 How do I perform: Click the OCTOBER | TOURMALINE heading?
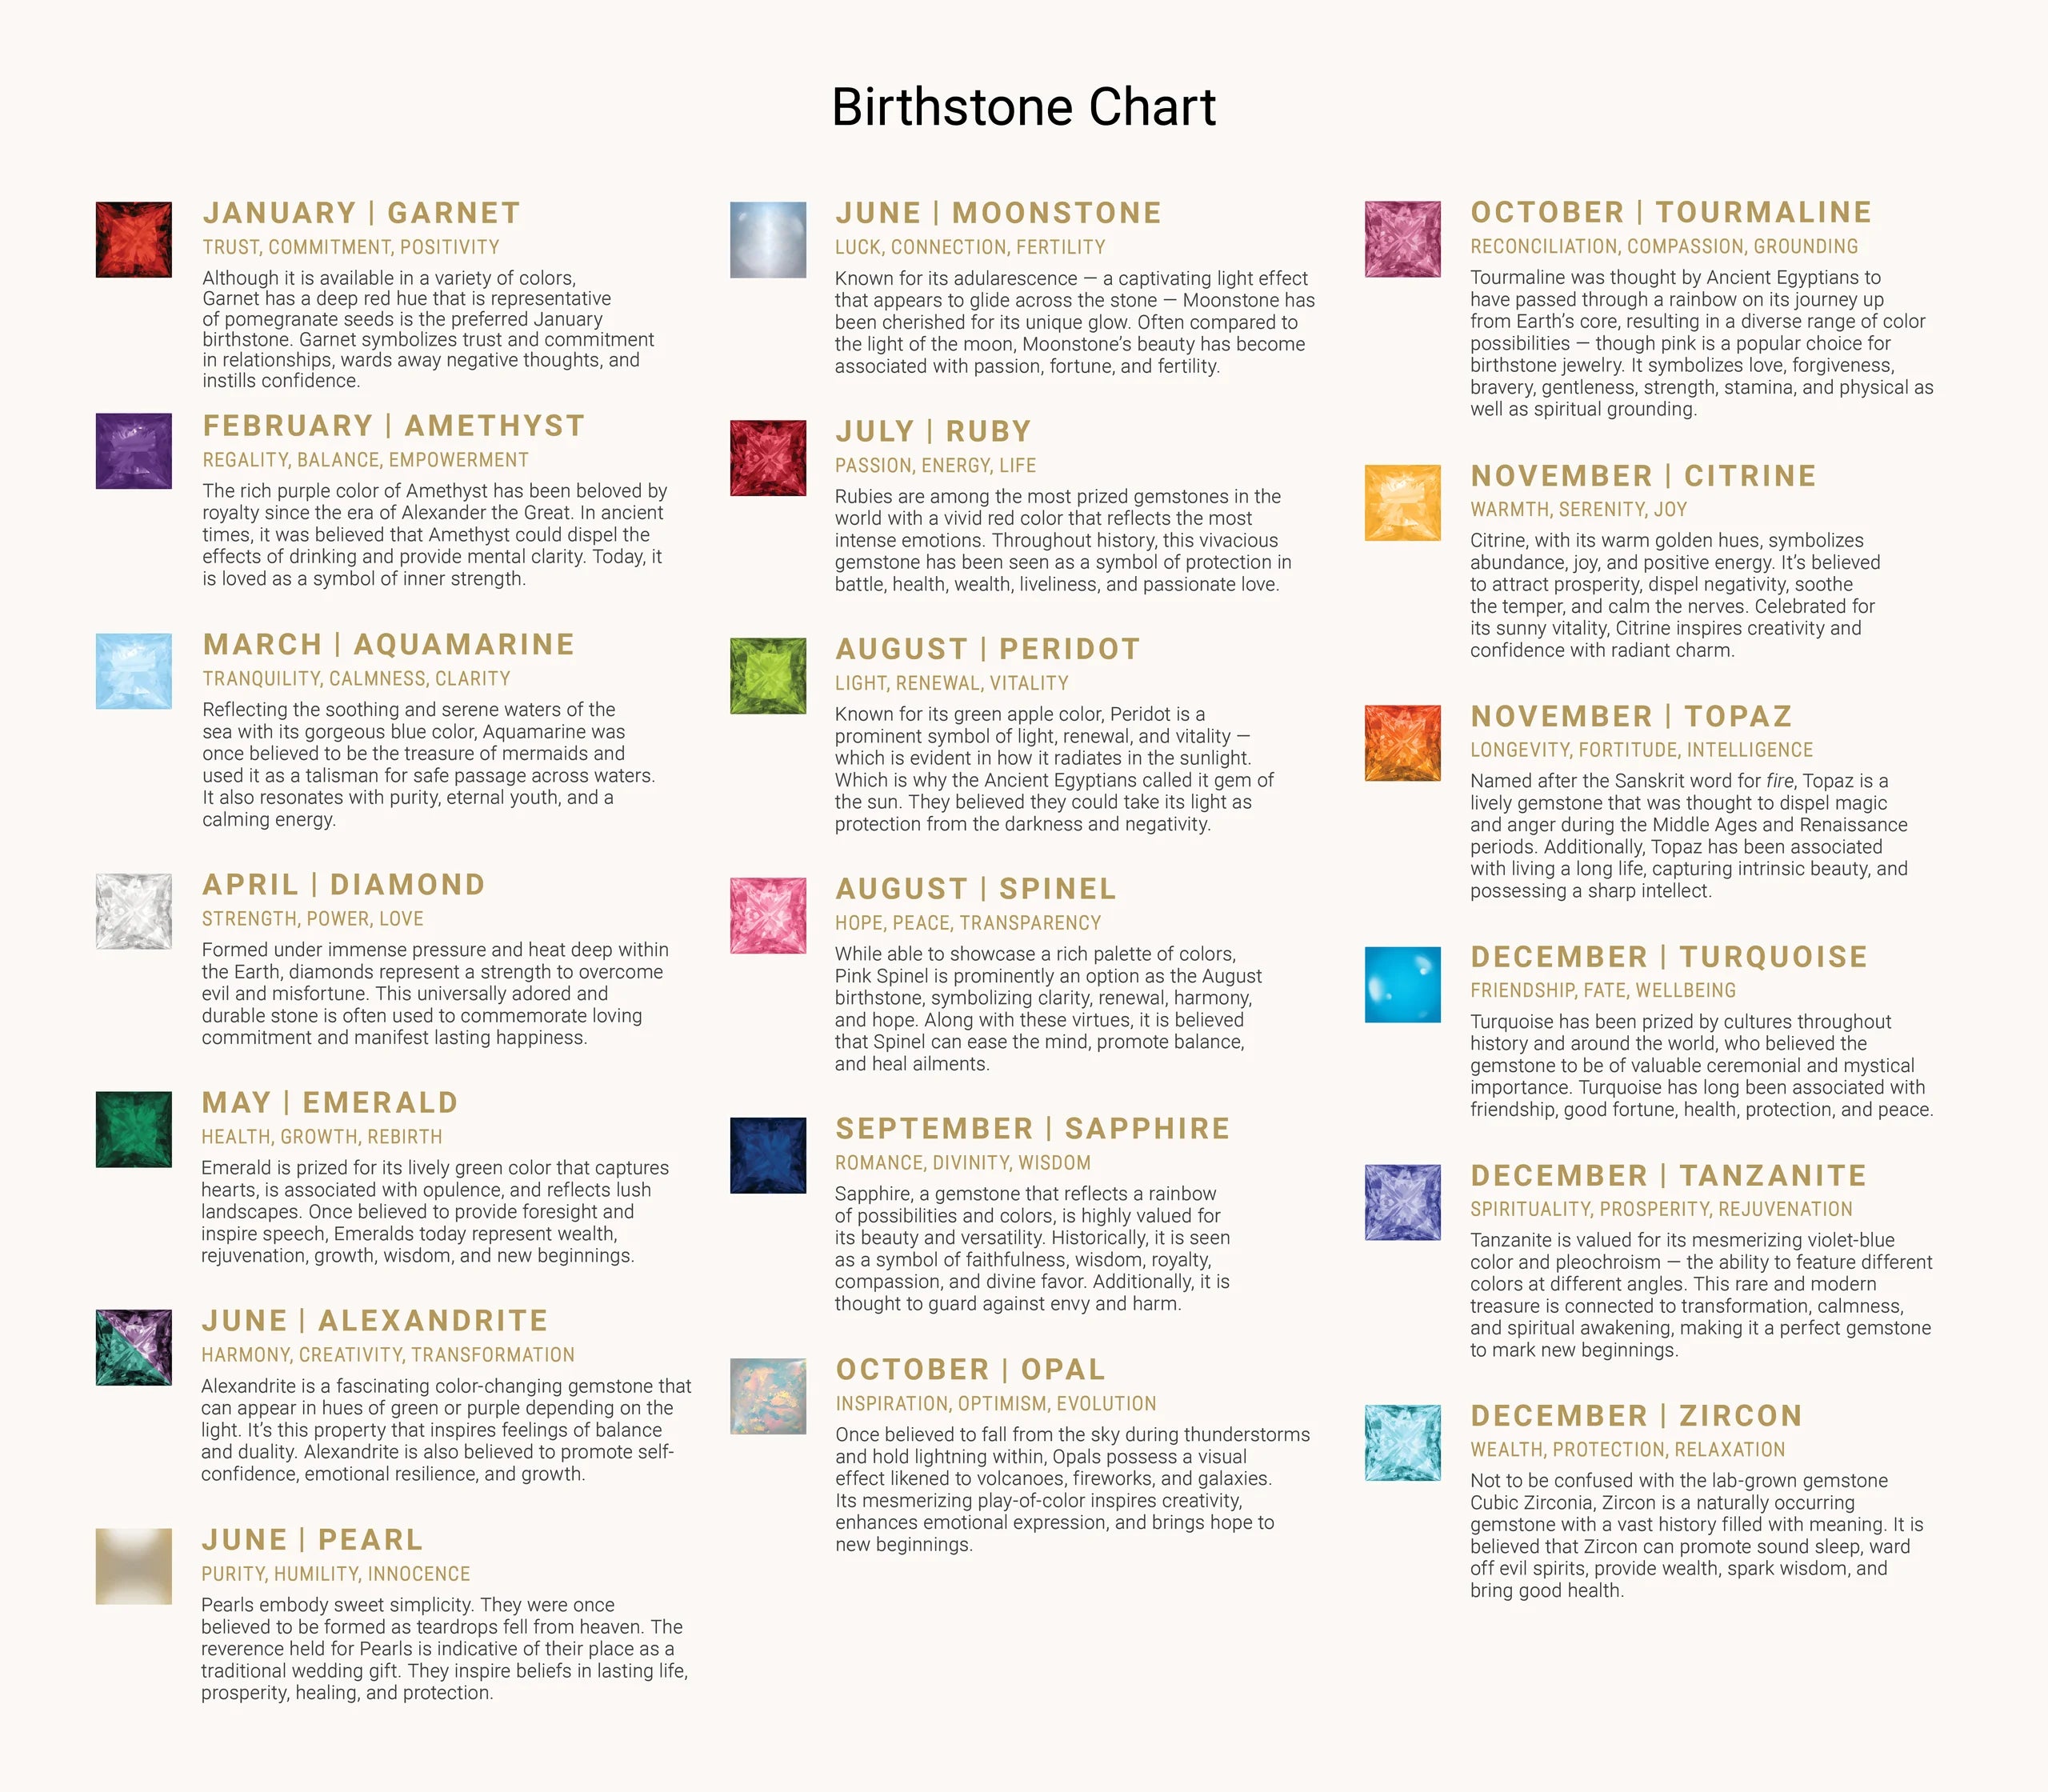tap(1671, 212)
